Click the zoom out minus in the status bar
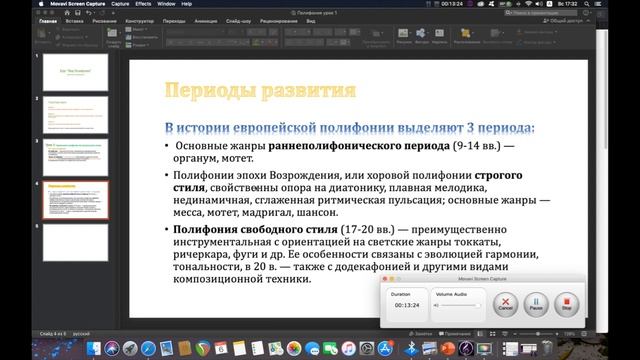Viewport: 640px width, 360px height. point(515,334)
